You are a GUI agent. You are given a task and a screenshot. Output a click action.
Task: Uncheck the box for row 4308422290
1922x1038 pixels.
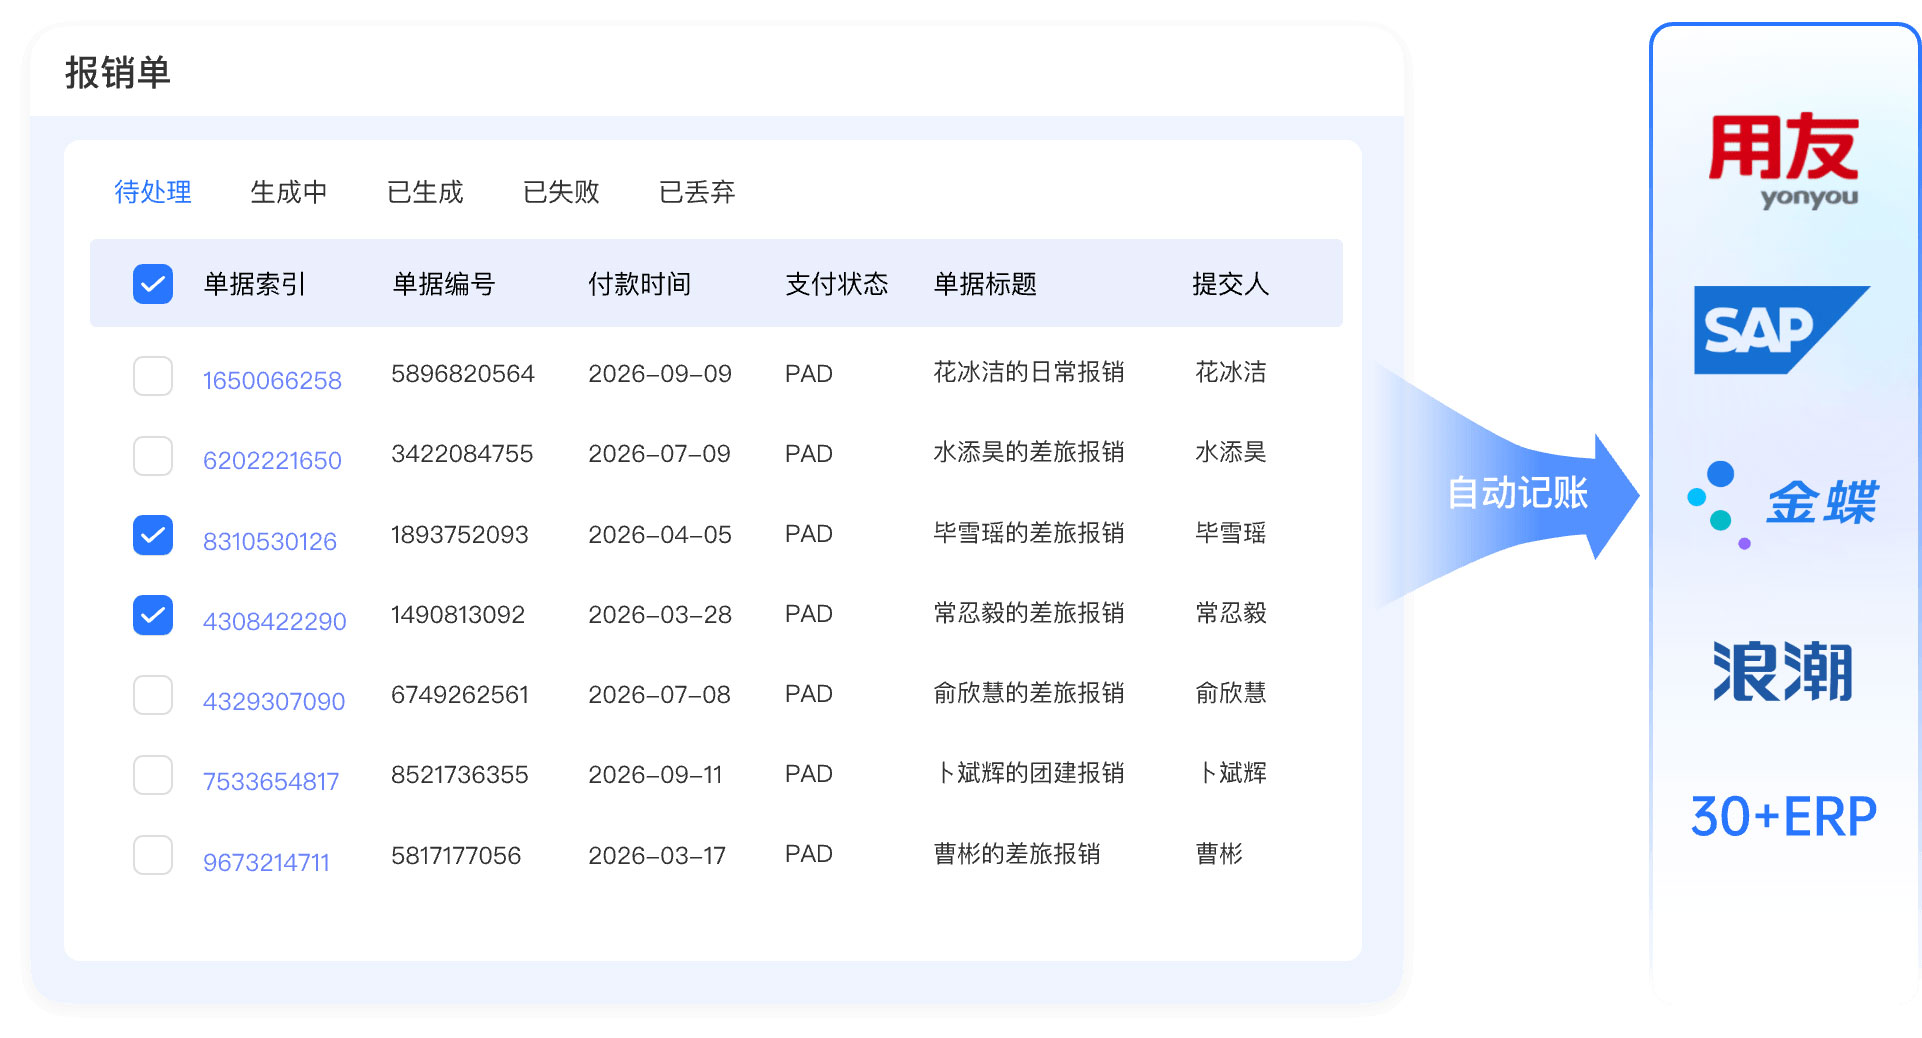pyautogui.click(x=153, y=615)
